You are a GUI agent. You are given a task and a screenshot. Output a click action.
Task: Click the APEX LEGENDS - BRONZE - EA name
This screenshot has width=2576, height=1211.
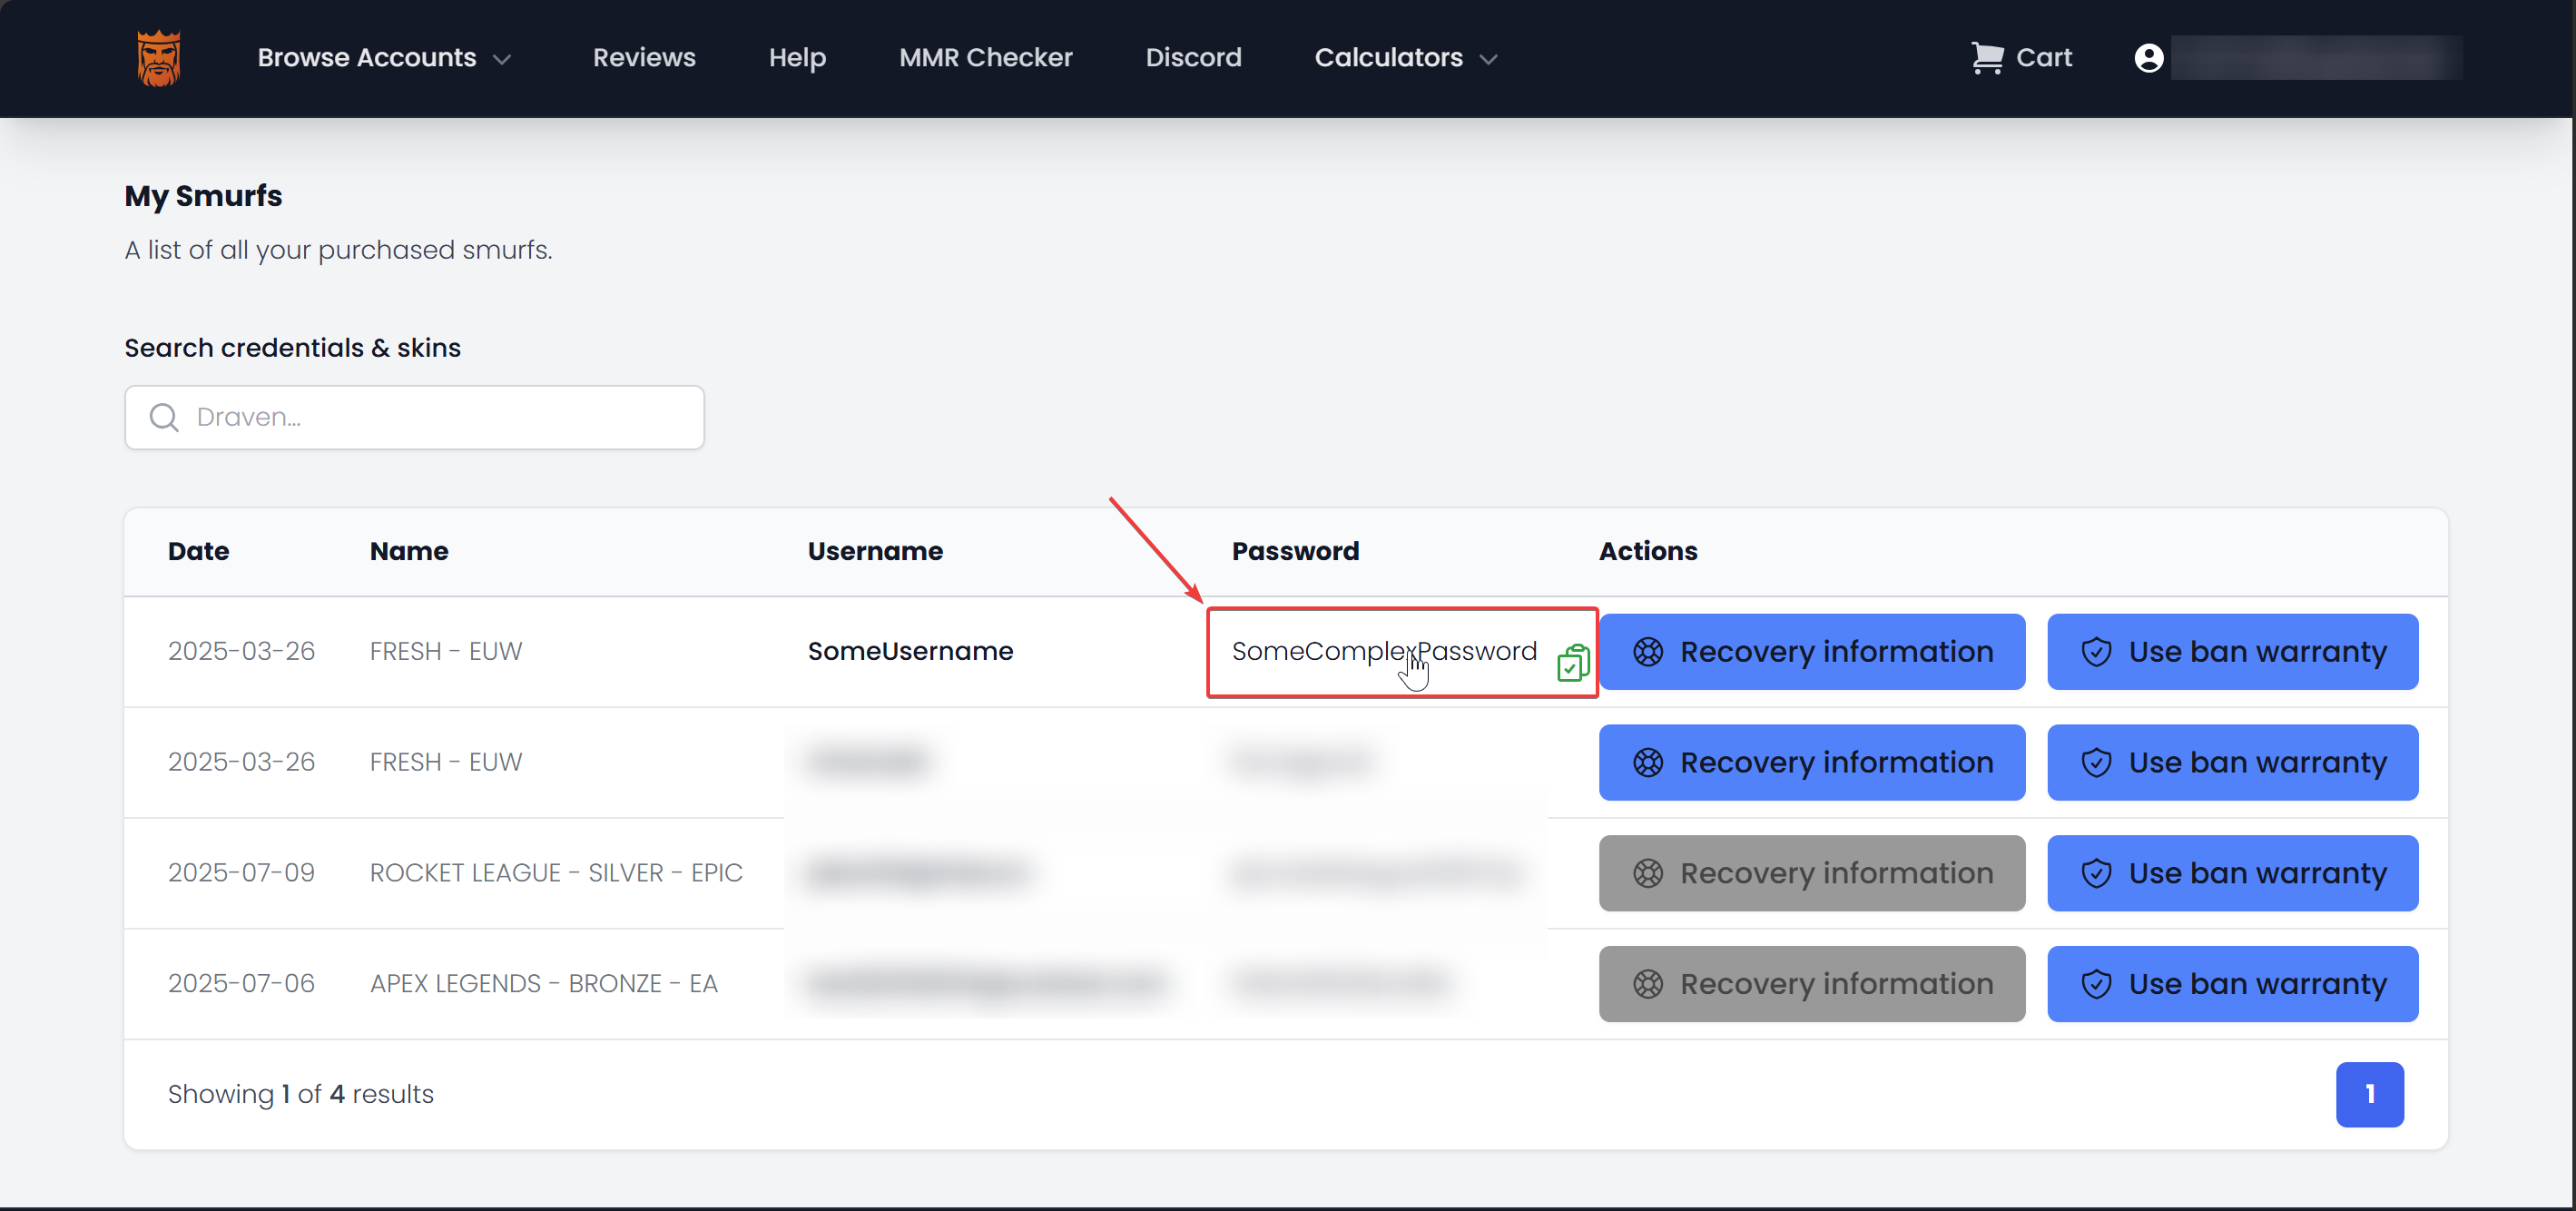(x=543, y=984)
